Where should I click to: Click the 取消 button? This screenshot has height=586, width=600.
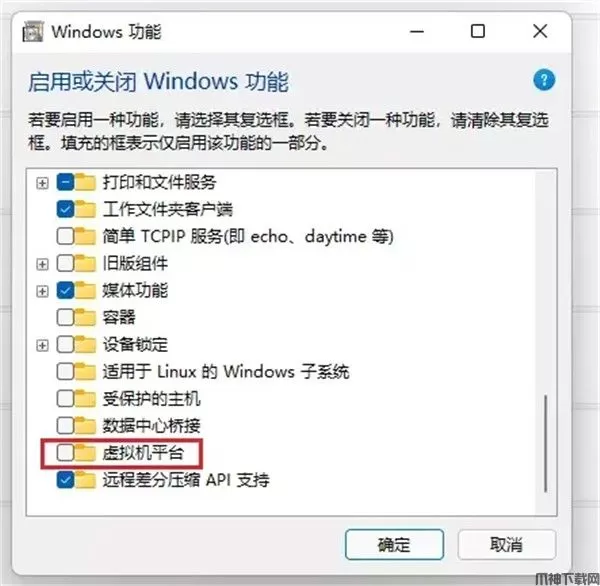coord(507,544)
